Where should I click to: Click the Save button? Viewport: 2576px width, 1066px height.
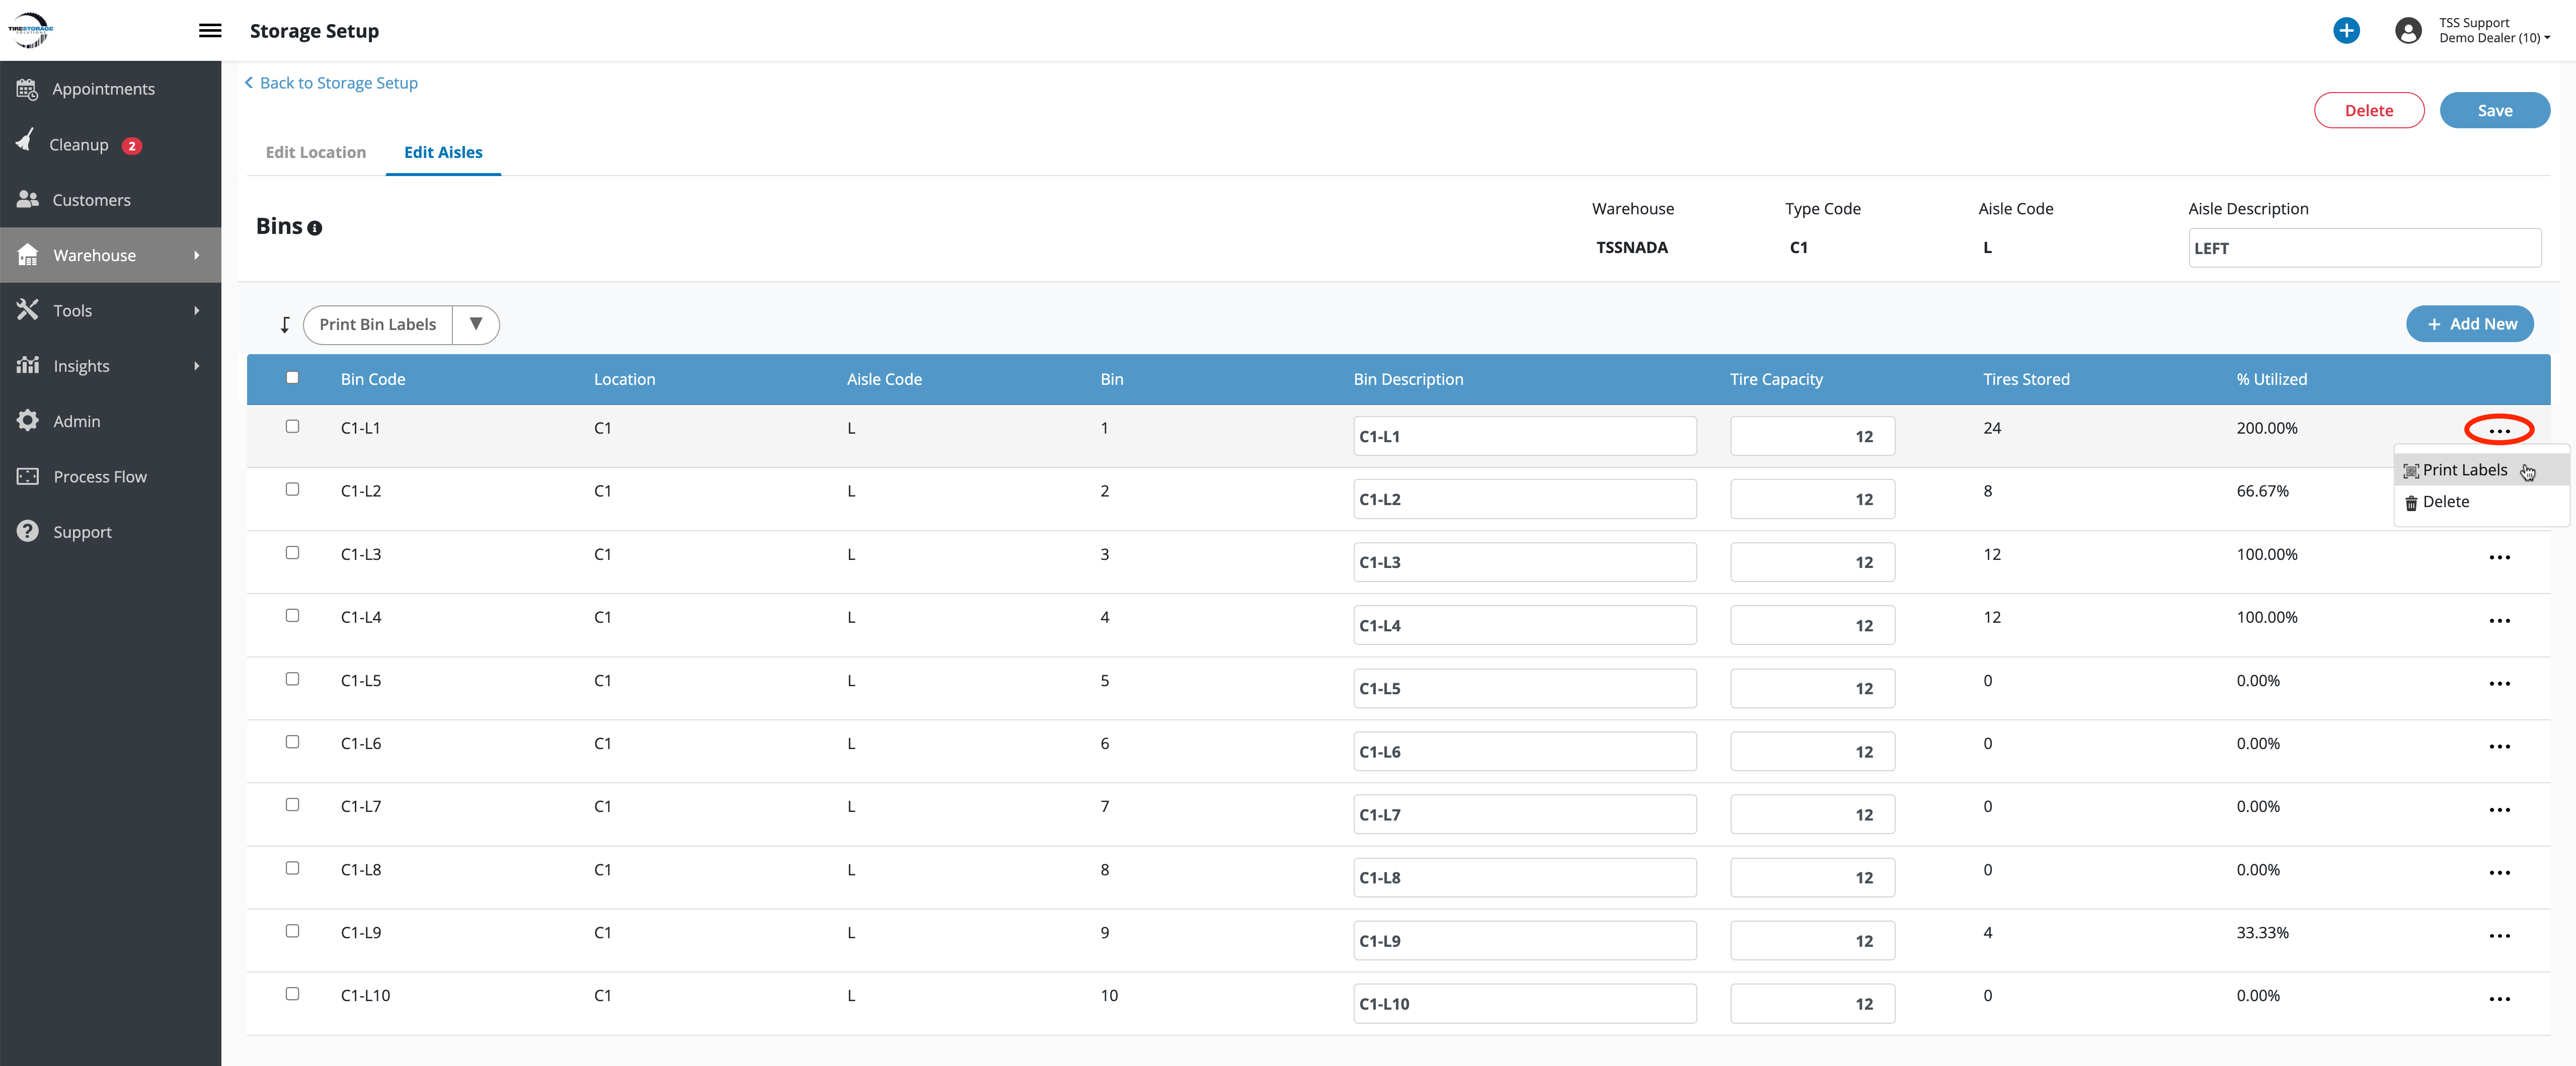coord(2494,111)
